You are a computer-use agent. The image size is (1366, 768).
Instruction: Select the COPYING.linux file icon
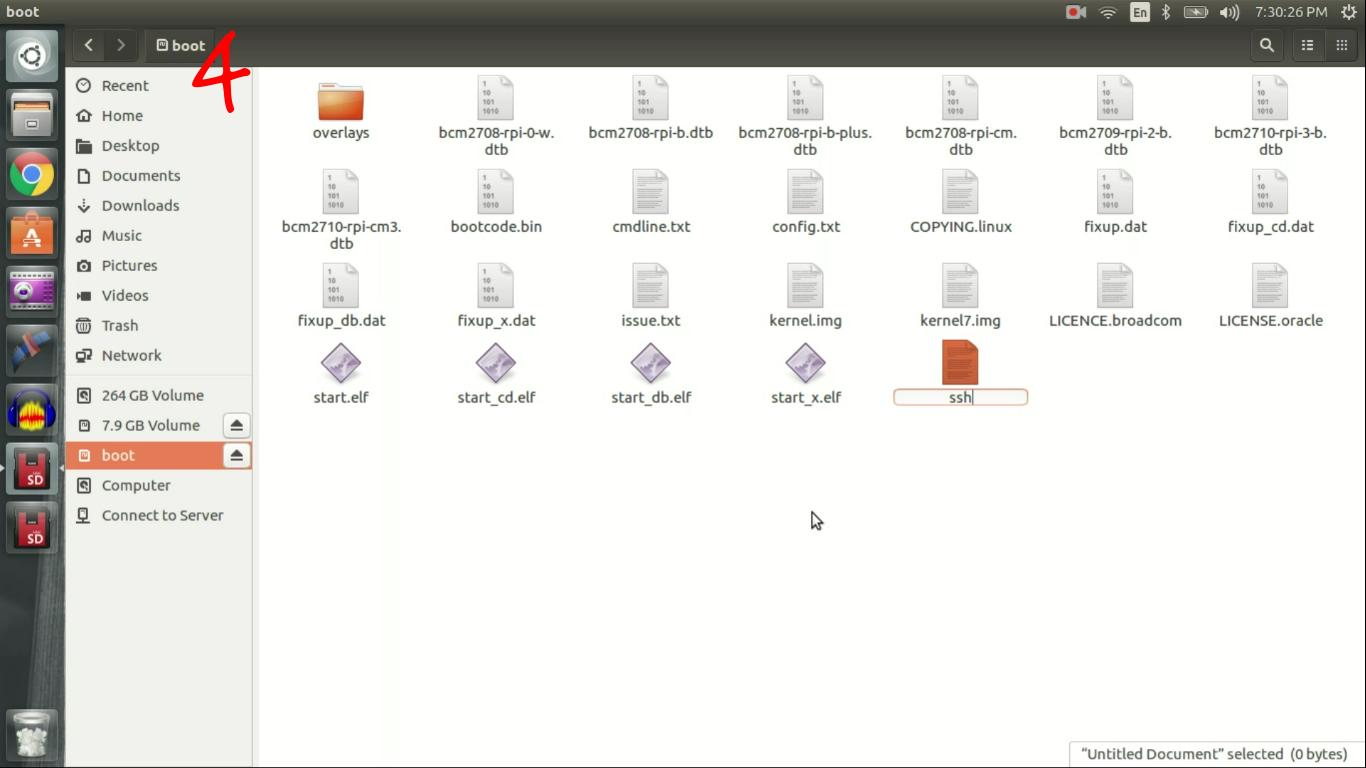(x=960, y=192)
